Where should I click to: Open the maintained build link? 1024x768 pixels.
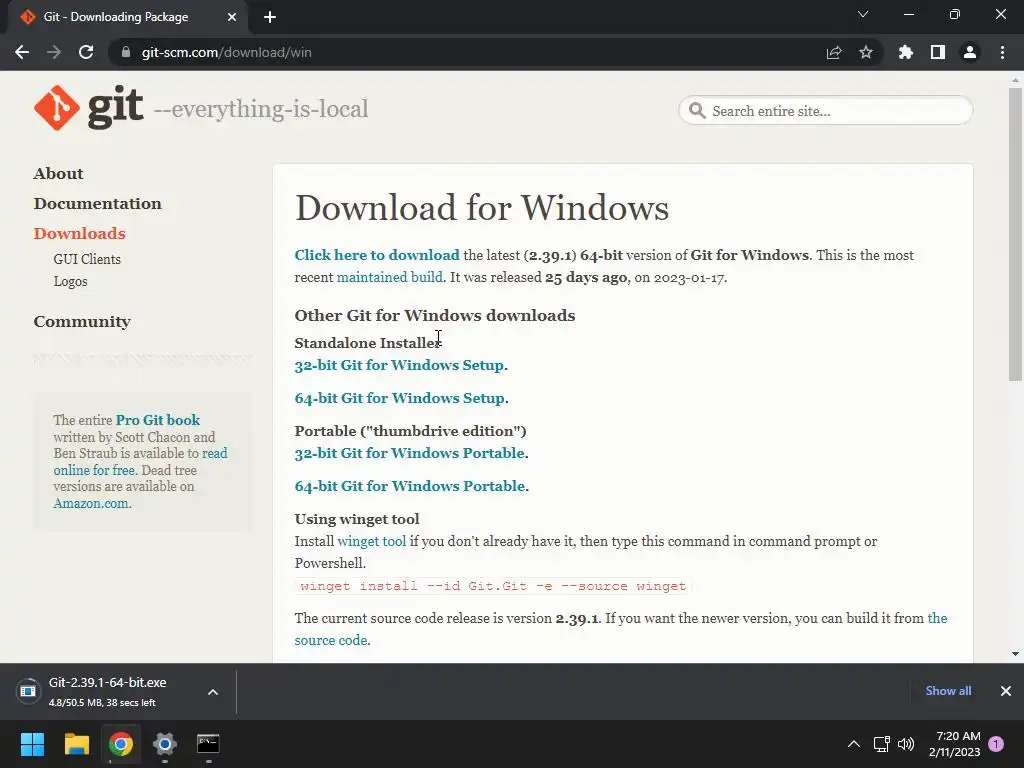pyautogui.click(x=390, y=278)
